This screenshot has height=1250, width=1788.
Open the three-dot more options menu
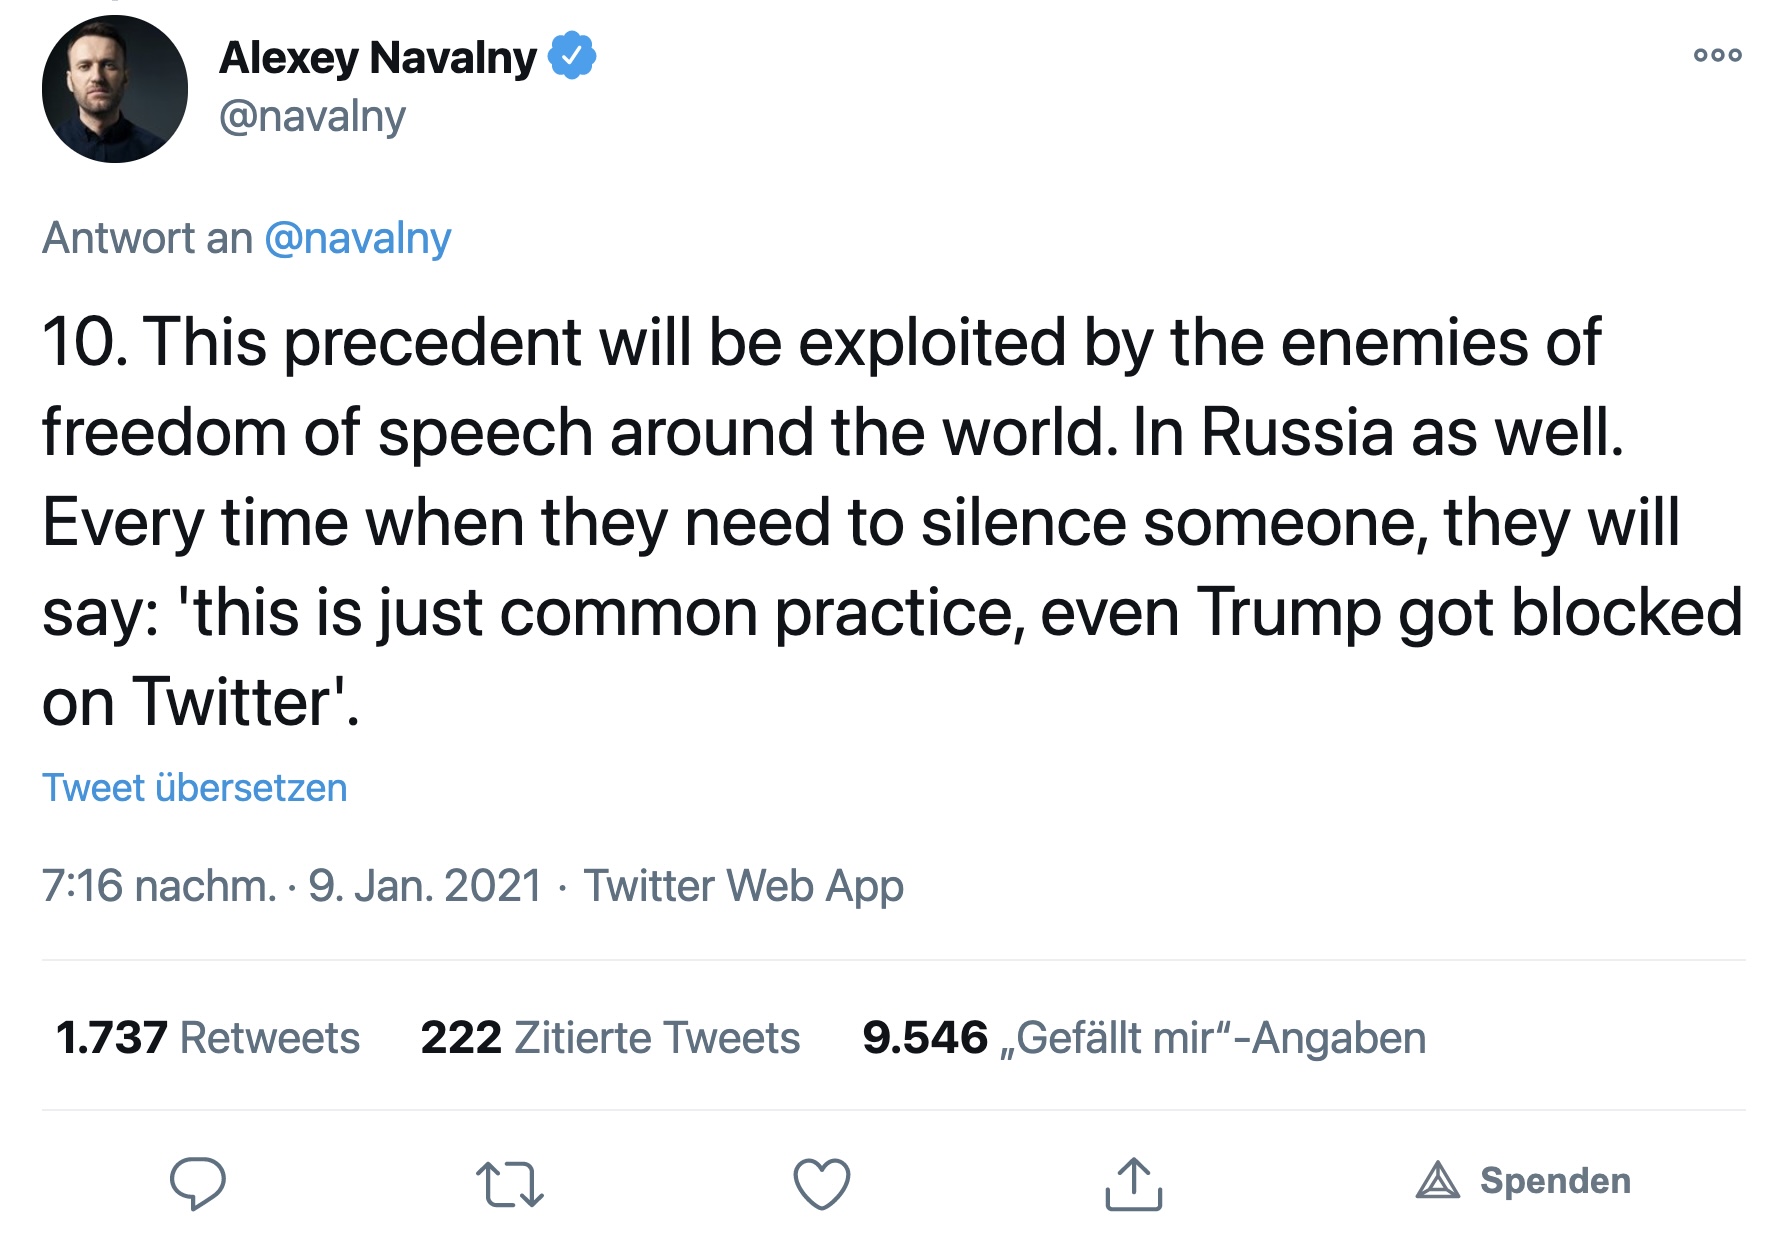[x=1717, y=55]
